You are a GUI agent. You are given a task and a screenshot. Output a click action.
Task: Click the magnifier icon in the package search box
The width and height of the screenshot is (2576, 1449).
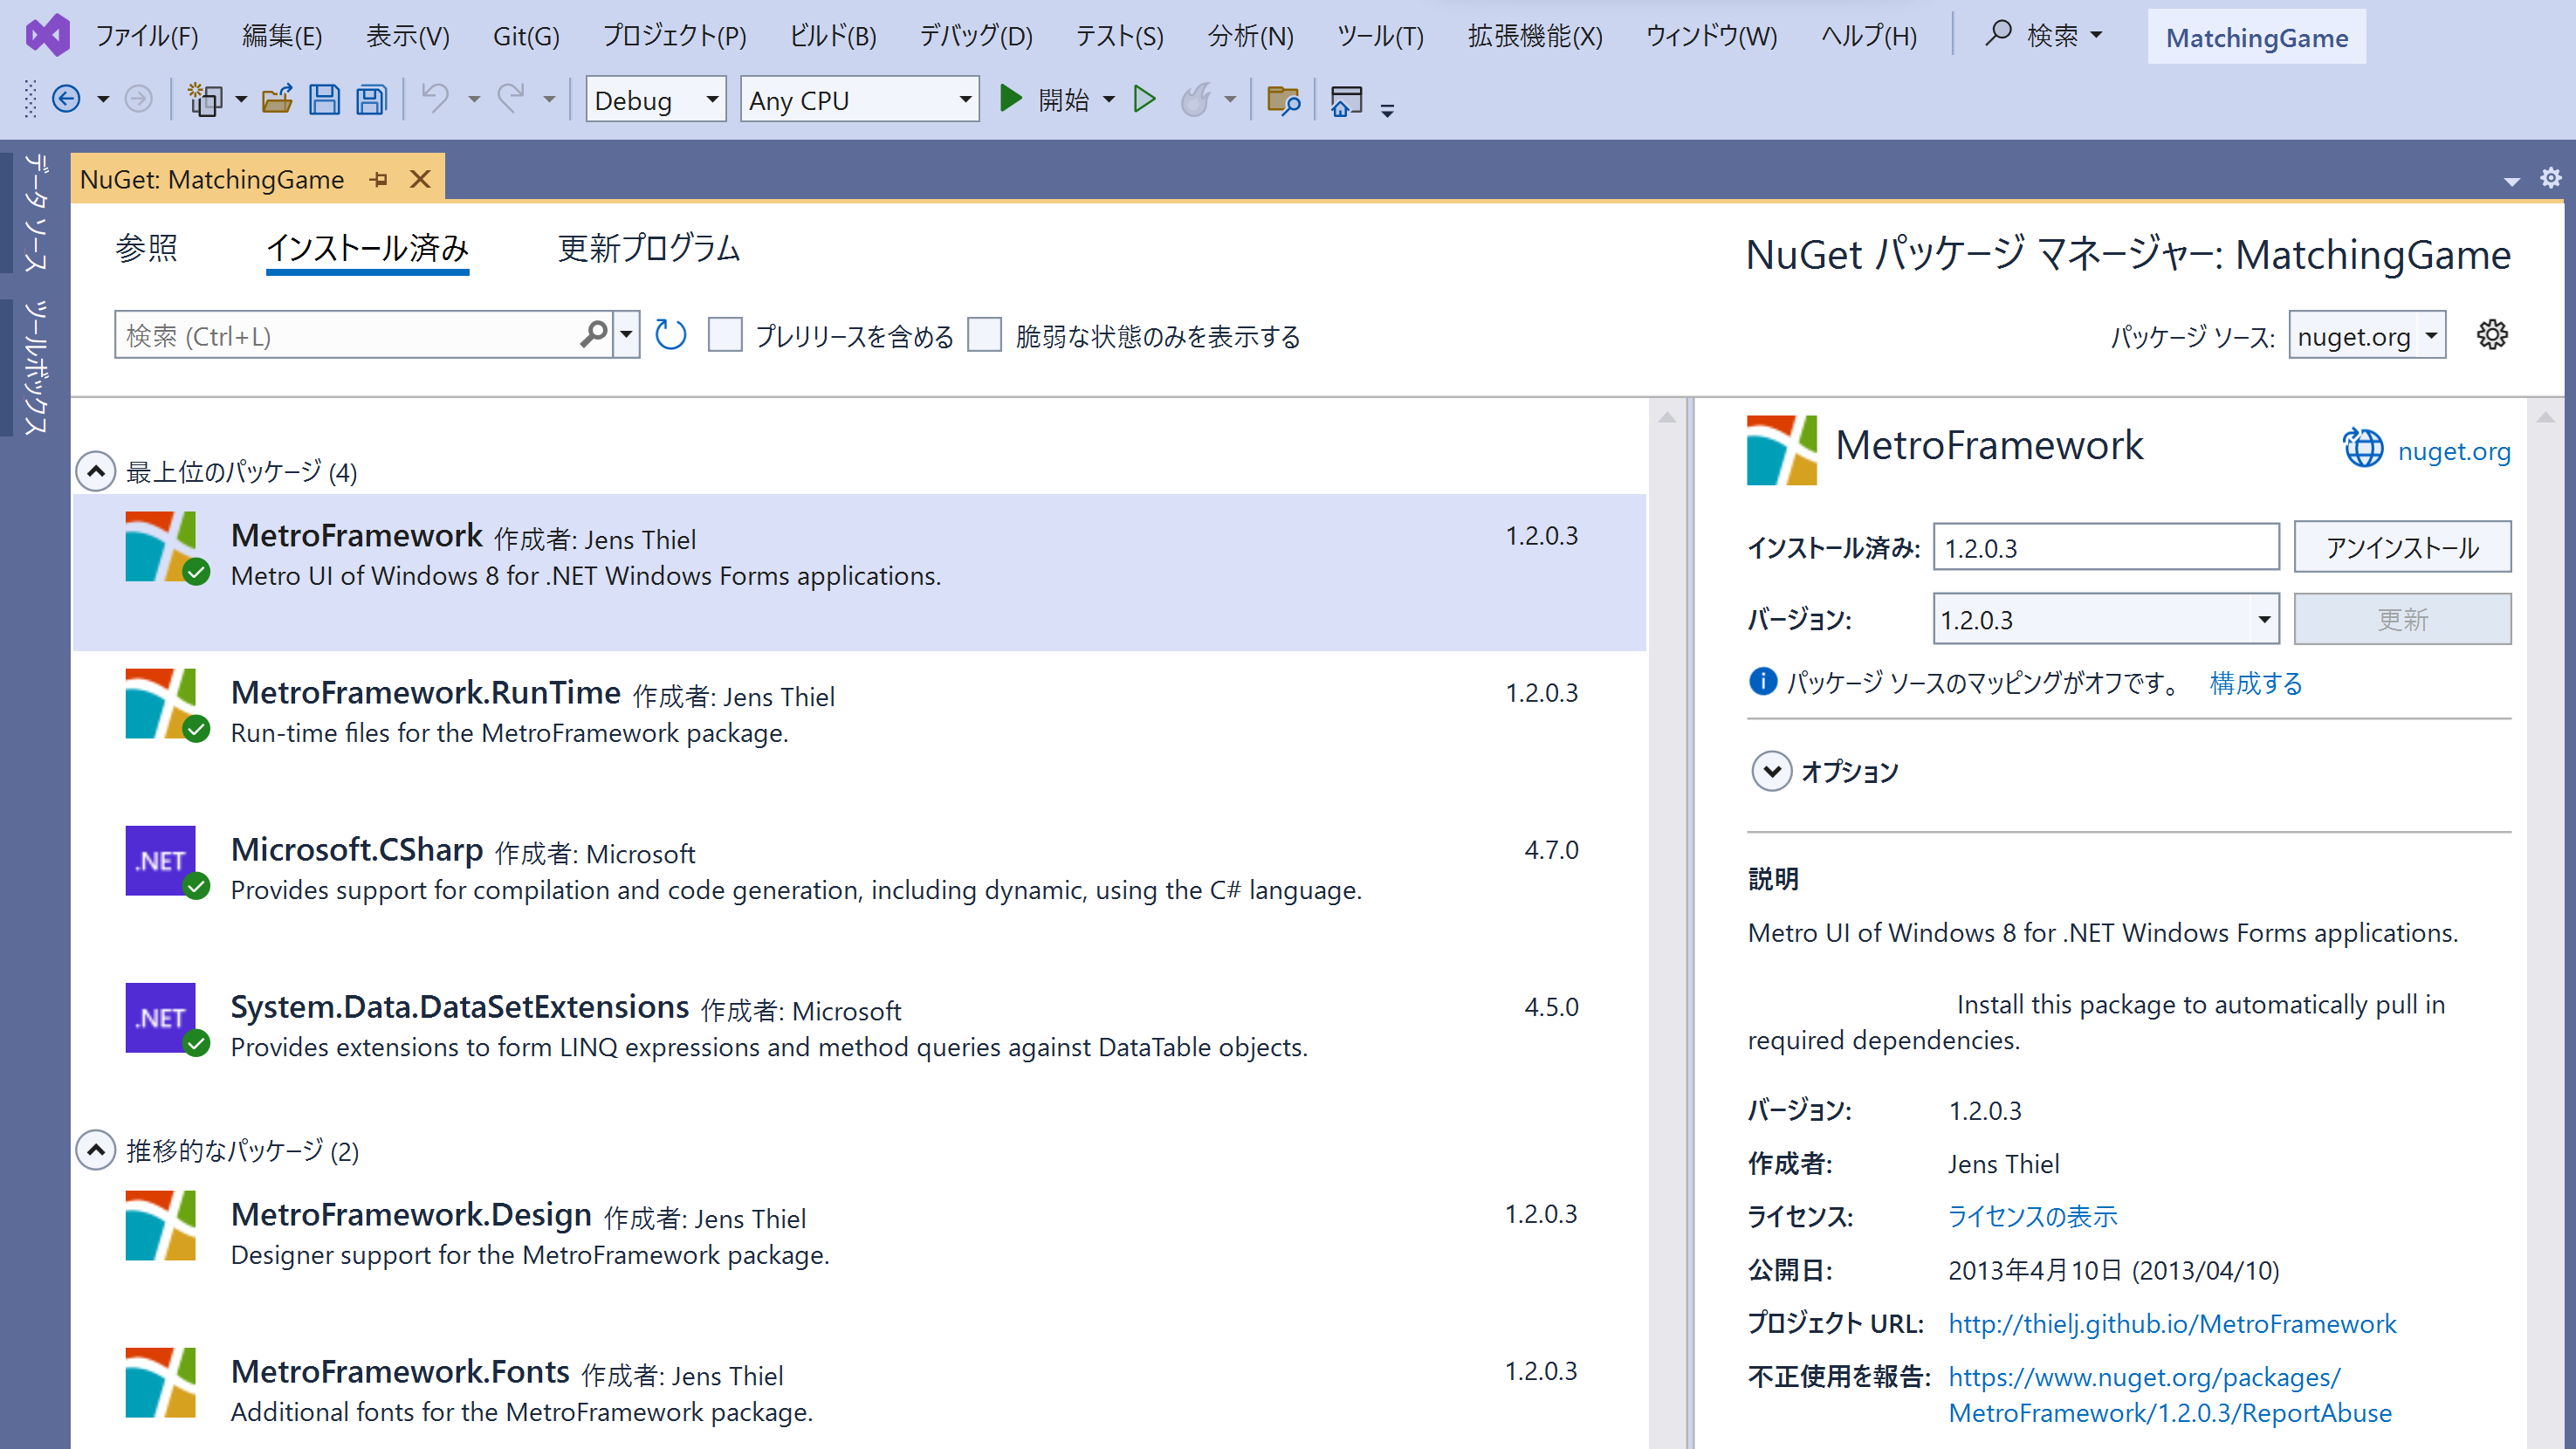[x=594, y=334]
